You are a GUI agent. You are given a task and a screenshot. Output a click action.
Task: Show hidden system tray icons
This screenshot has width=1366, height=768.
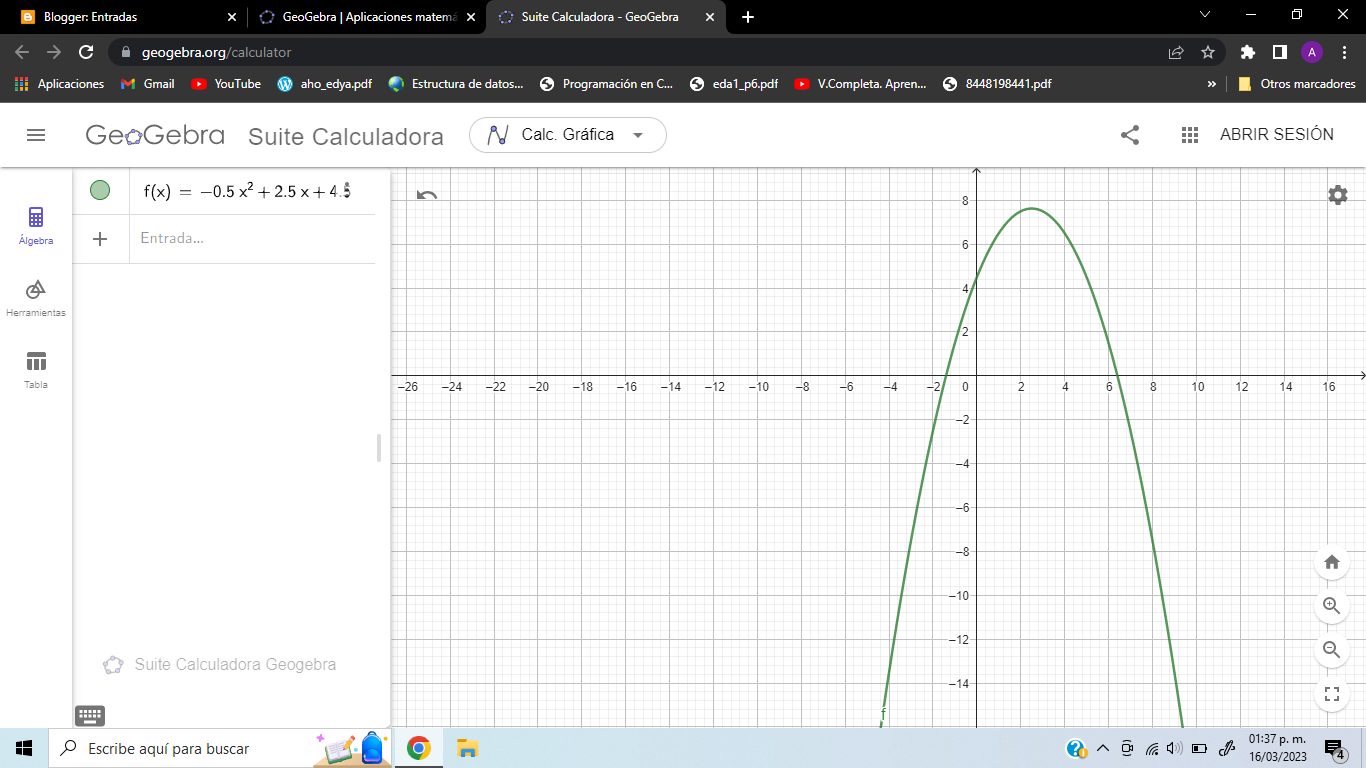pos(1103,748)
